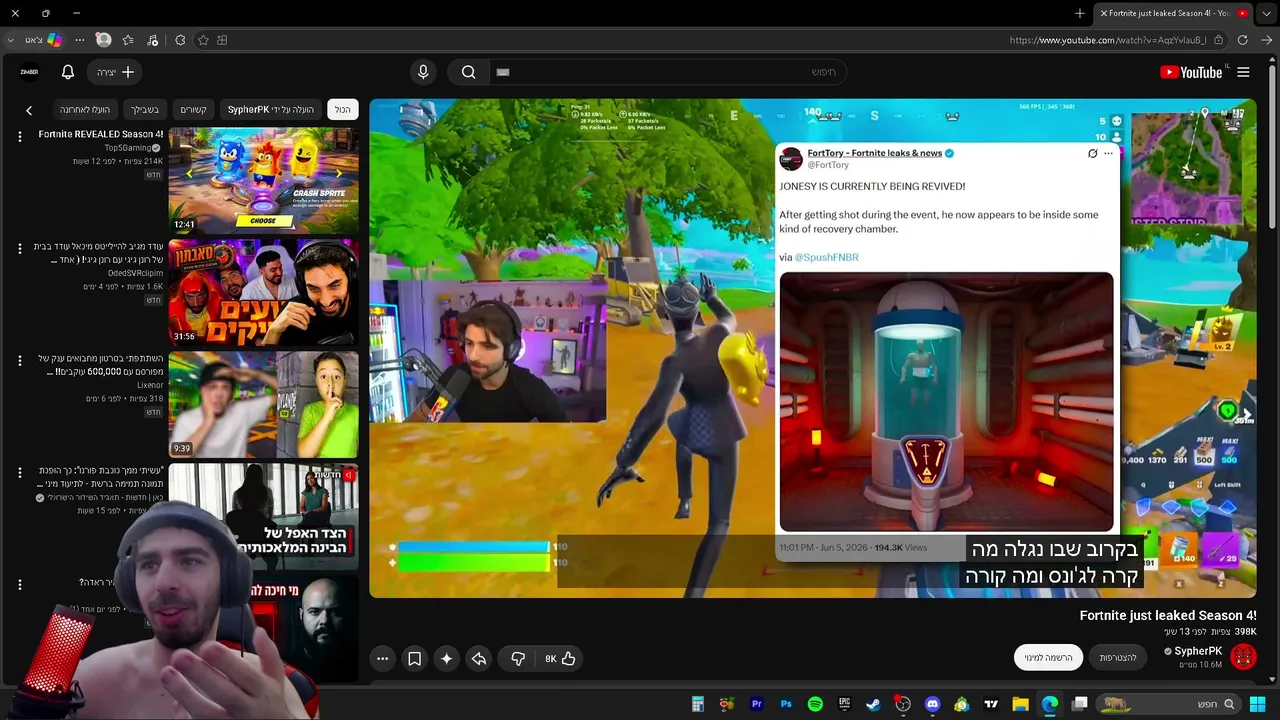
Task: Open options menu for the Lixenor video
Action: [x=19, y=360]
